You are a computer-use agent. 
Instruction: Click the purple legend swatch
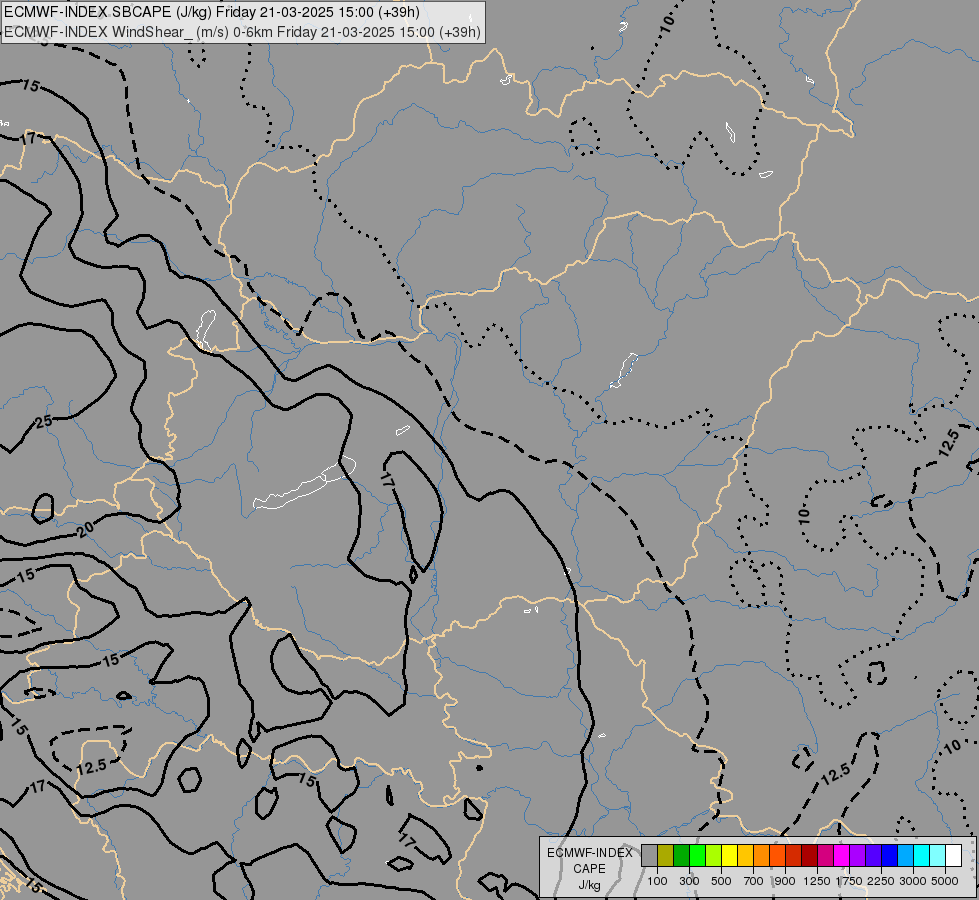(857, 855)
